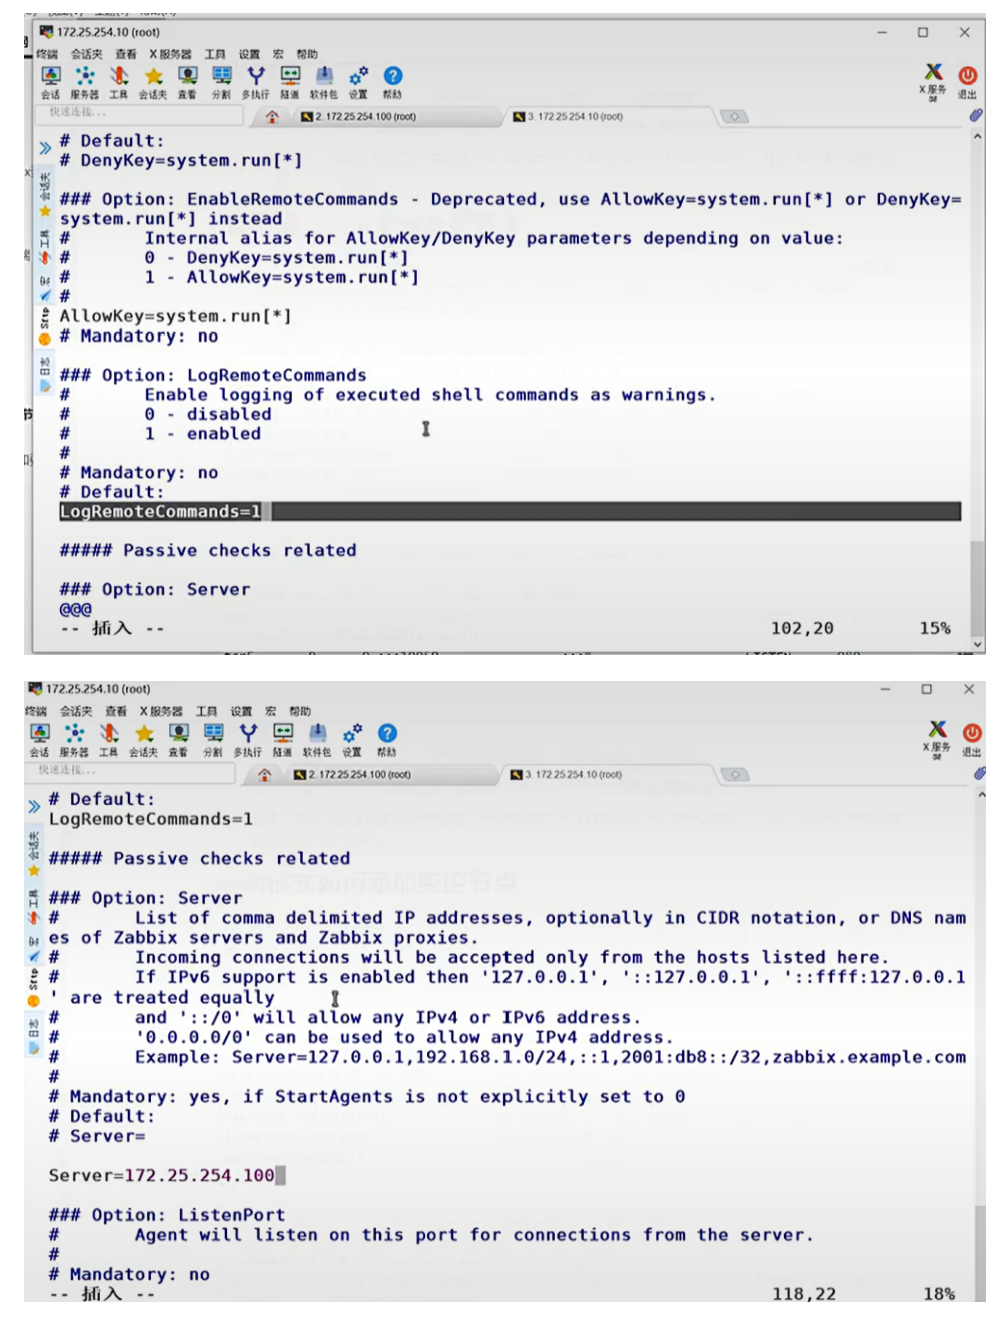This screenshot has height=1328, width=1002.
Task: Click new tab button in top window
Action: [735, 117]
